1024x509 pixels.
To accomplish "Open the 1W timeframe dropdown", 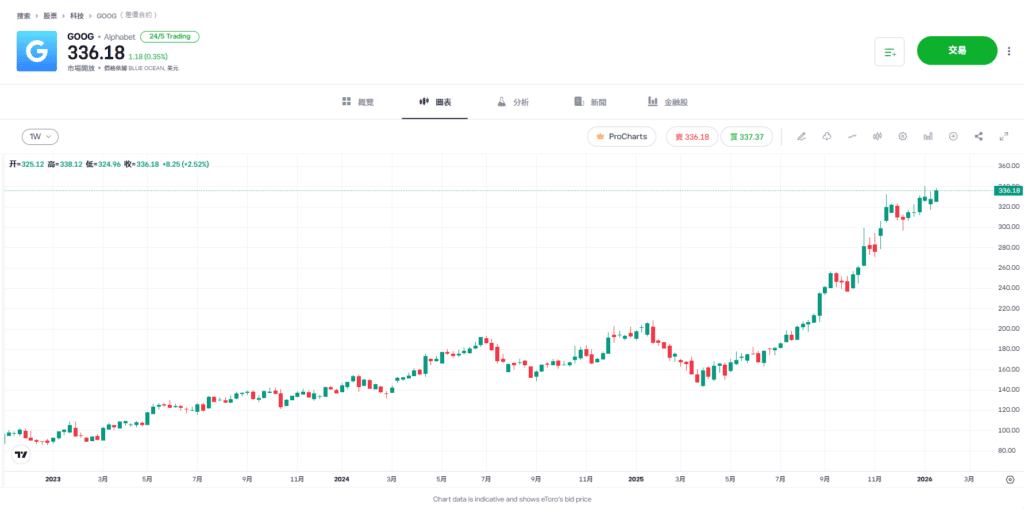I will pos(40,136).
